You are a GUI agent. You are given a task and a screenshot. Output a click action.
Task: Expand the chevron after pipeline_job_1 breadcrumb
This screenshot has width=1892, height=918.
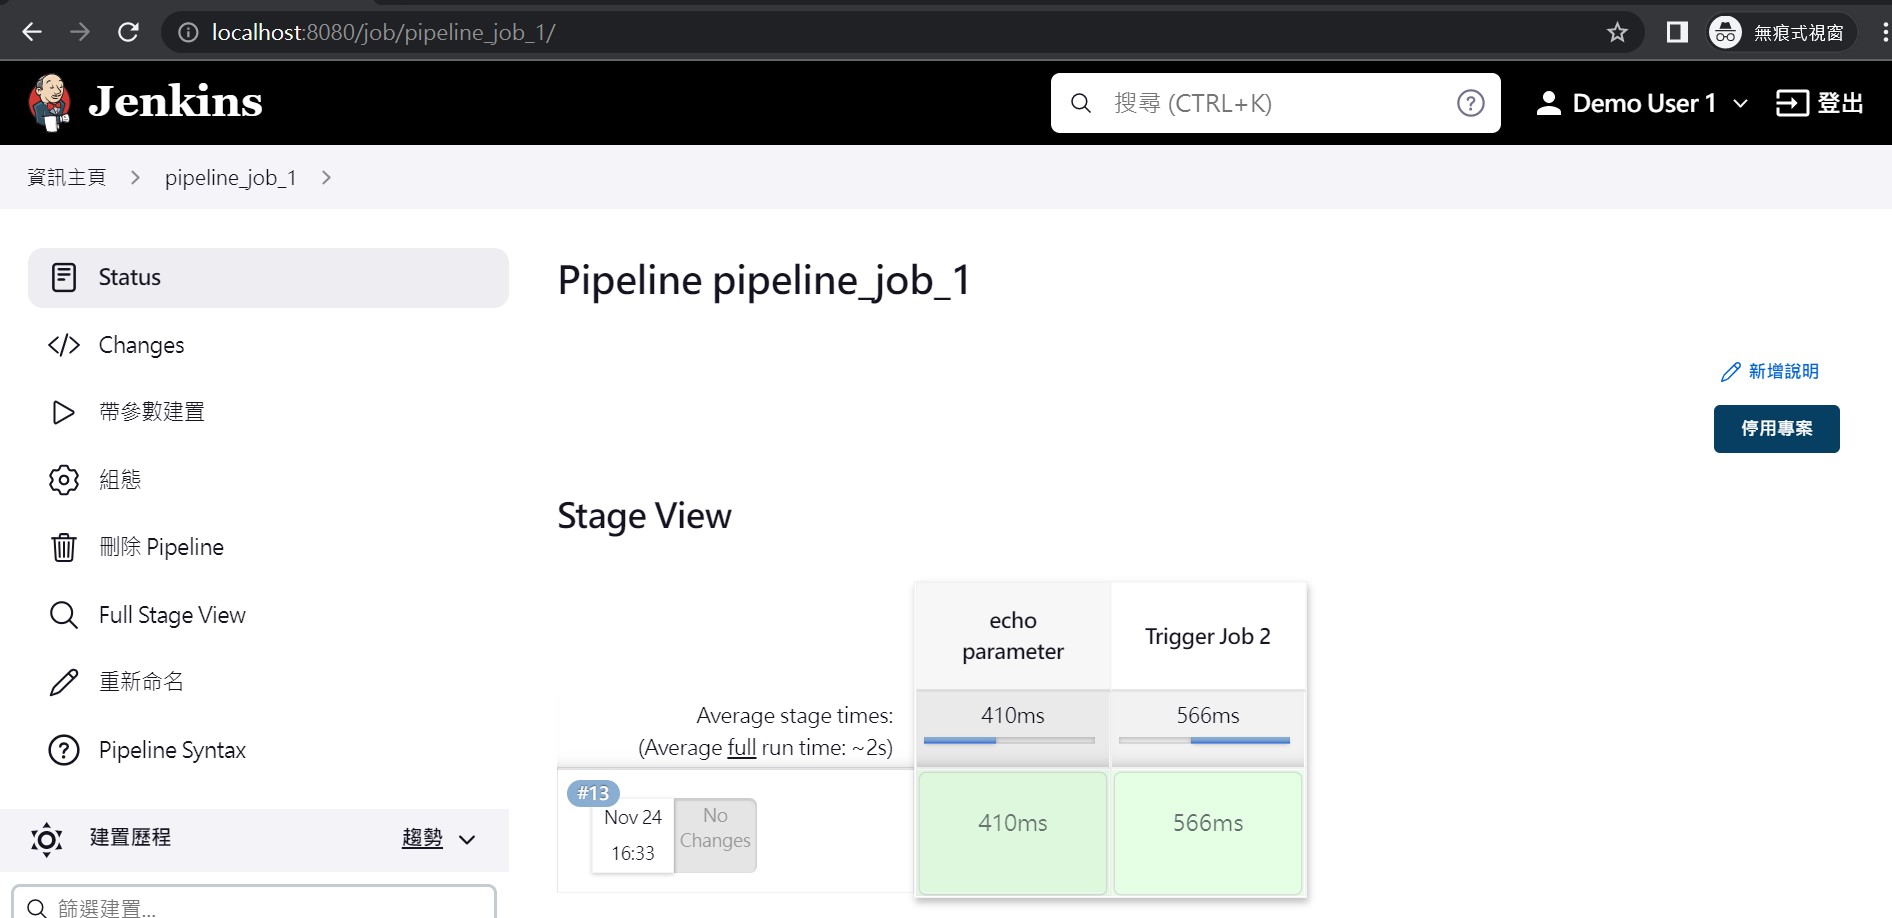tap(326, 177)
